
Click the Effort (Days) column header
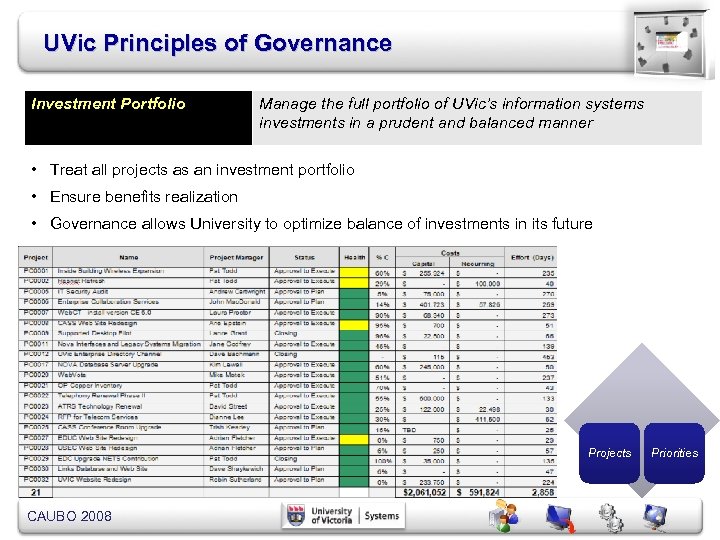click(532, 257)
